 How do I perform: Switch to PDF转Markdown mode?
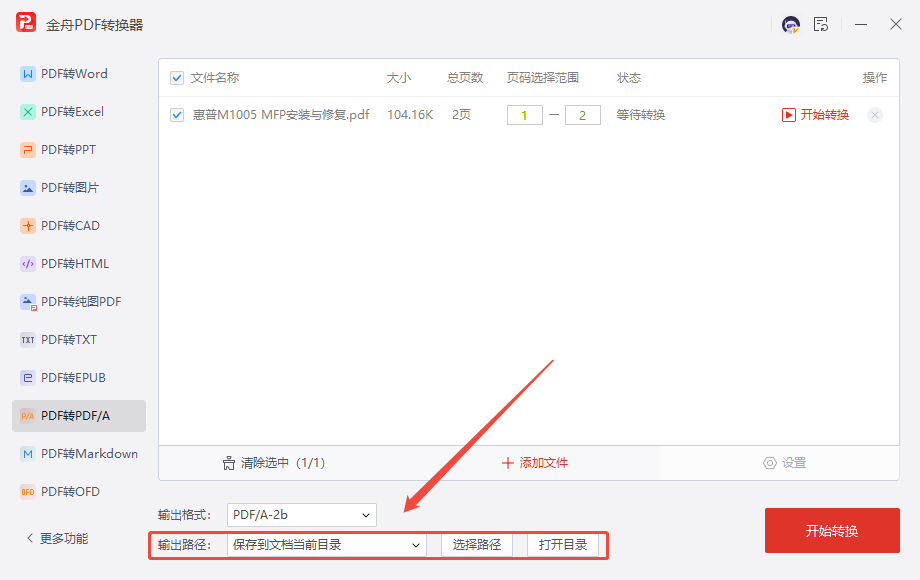pos(79,454)
